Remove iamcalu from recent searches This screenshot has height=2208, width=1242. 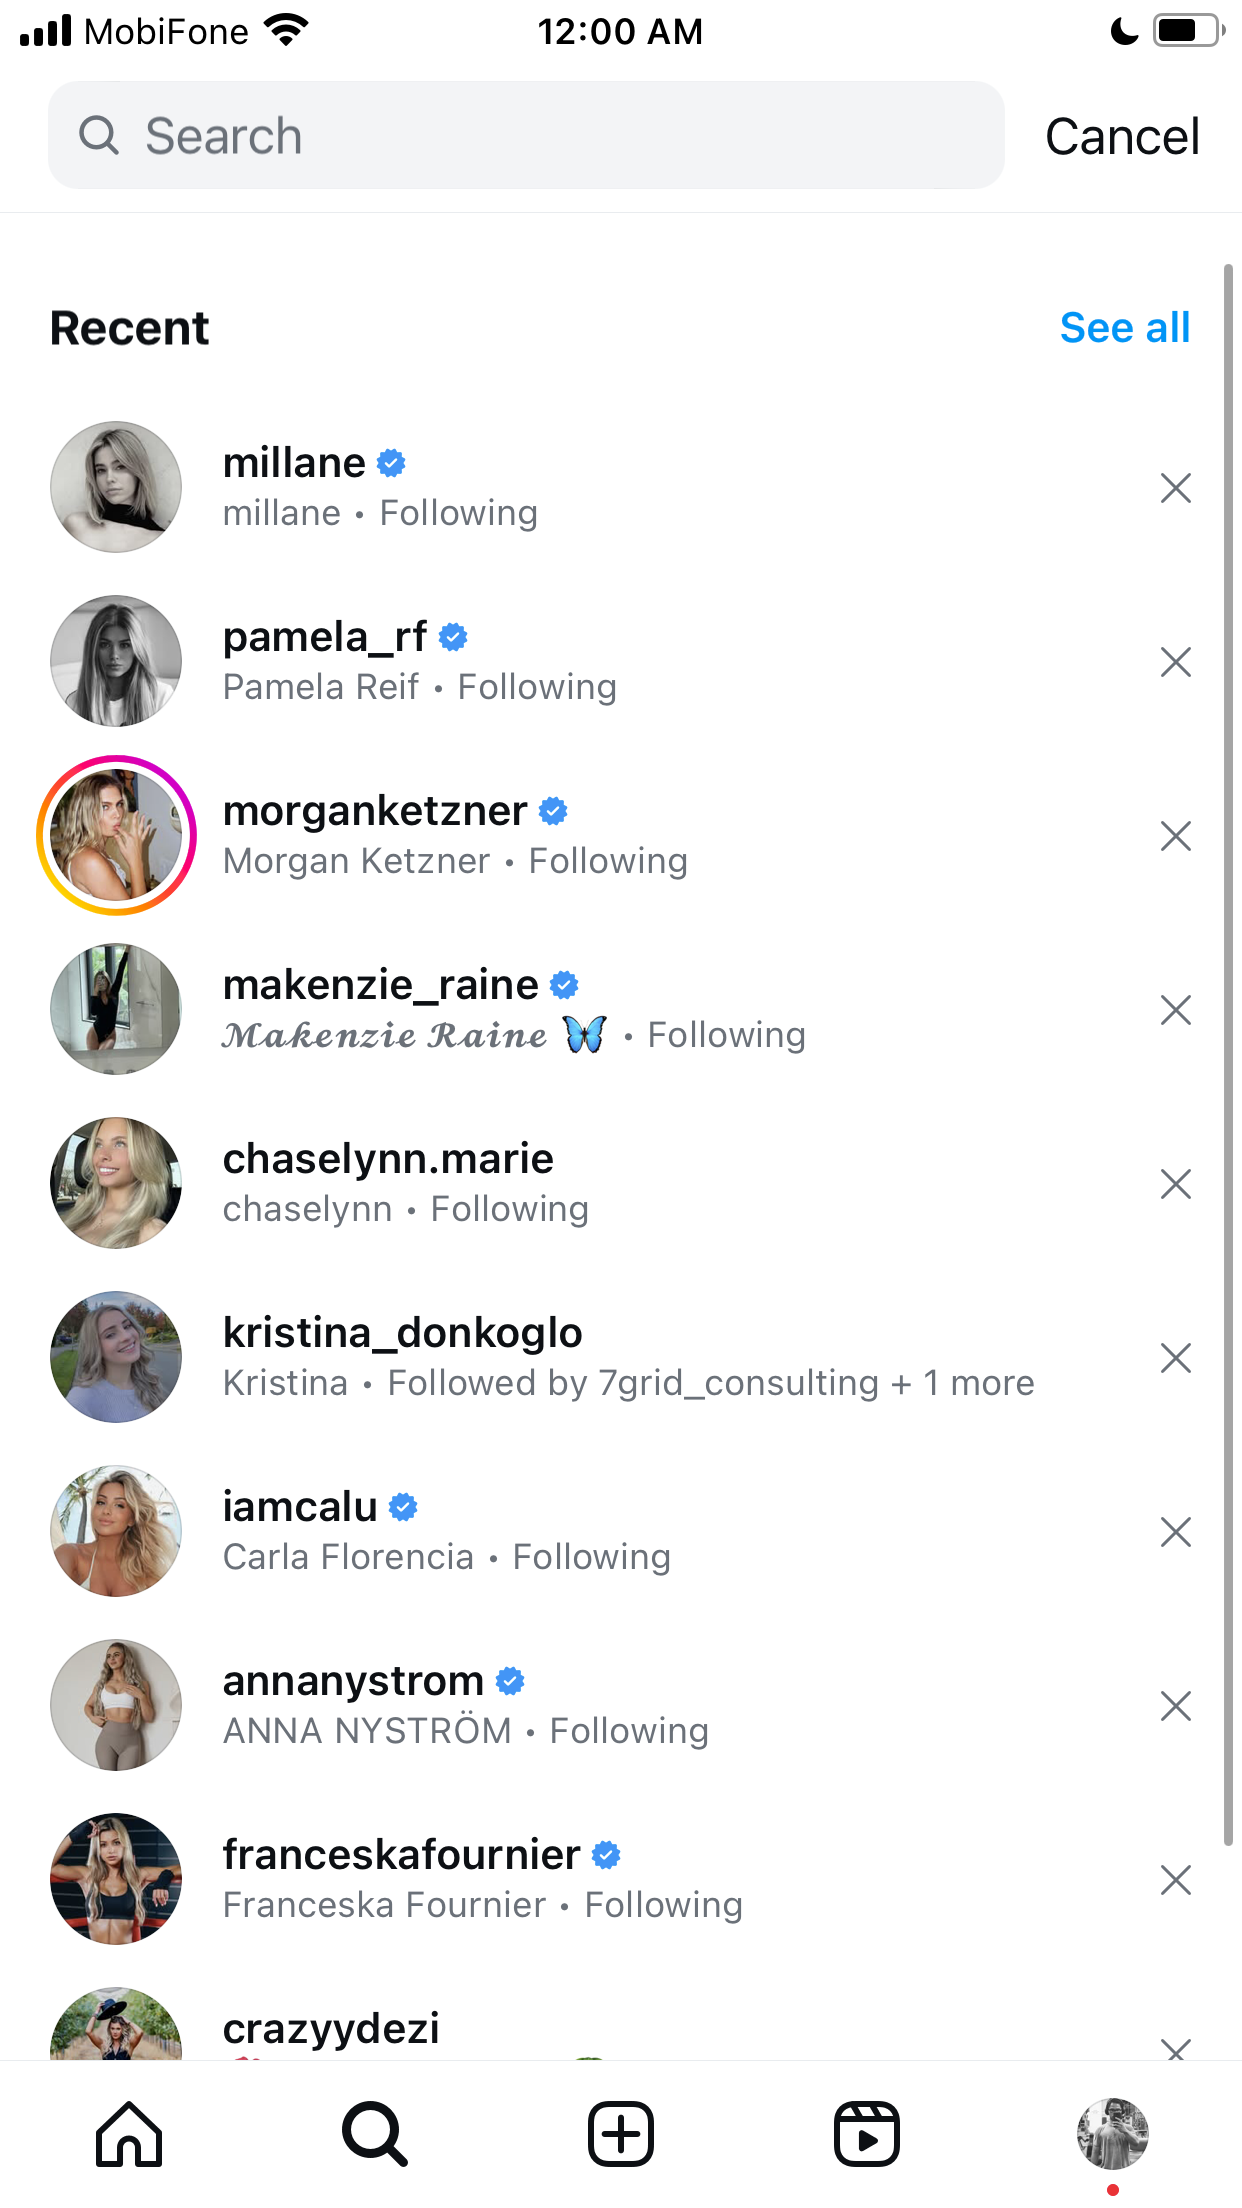1176,1532
